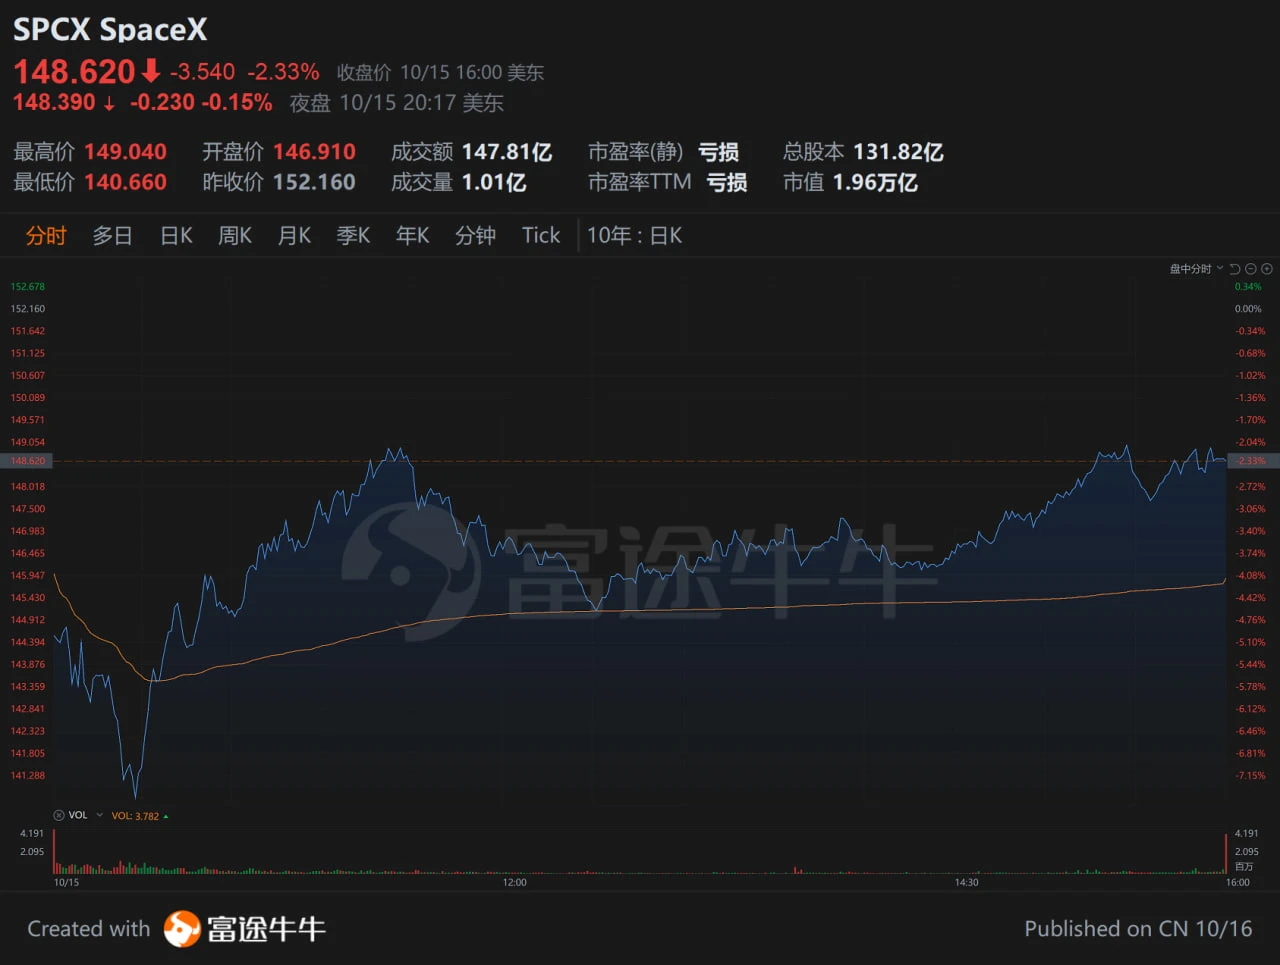This screenshot has height=965, width=1280.
Task: Select the 周K chart tab
Action: point(235,236)
